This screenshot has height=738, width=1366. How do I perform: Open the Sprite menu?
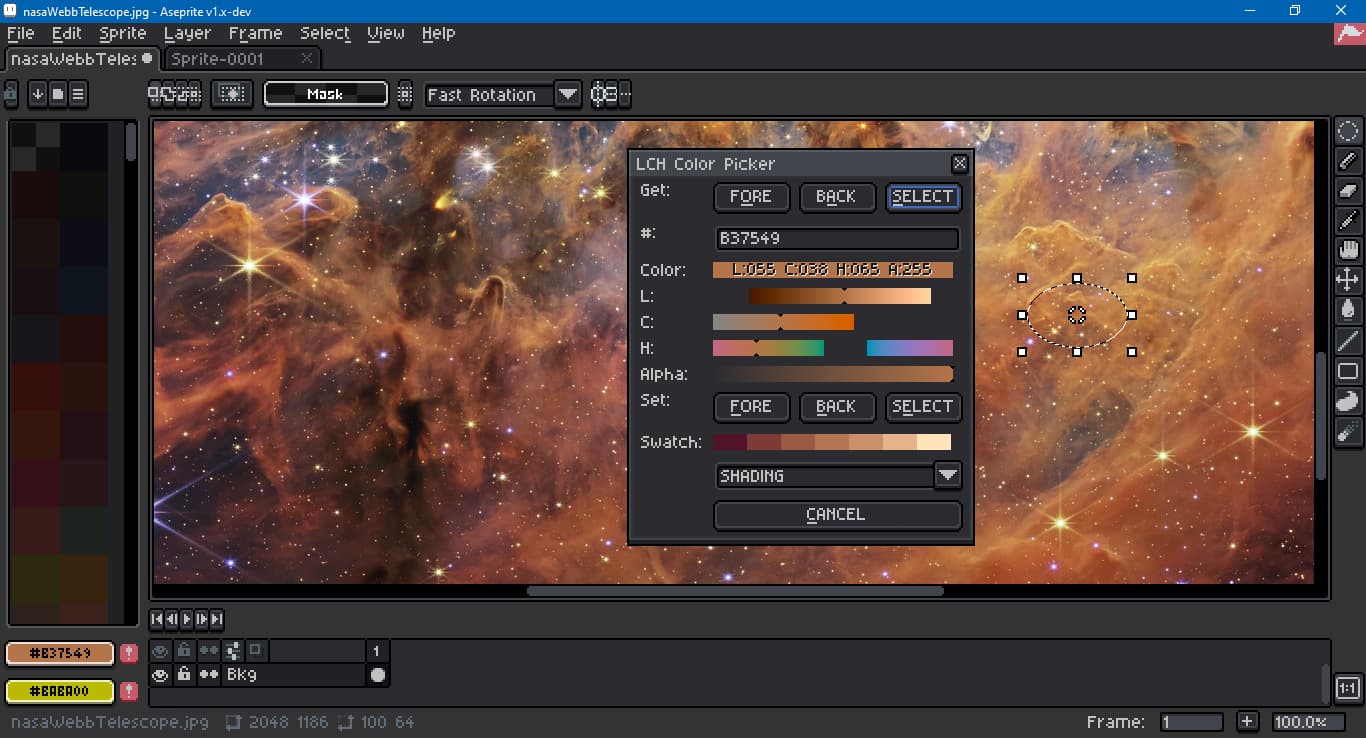(x=123, y=33)
